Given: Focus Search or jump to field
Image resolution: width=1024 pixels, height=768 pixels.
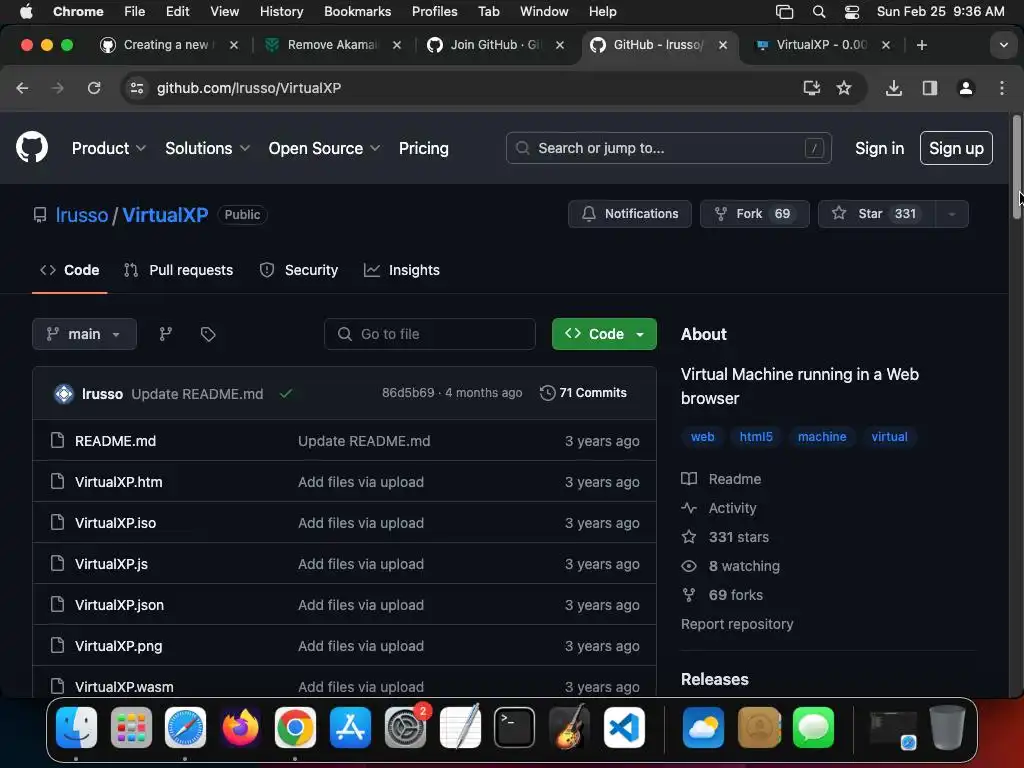Looking at the screenshot, I should 668,148.
